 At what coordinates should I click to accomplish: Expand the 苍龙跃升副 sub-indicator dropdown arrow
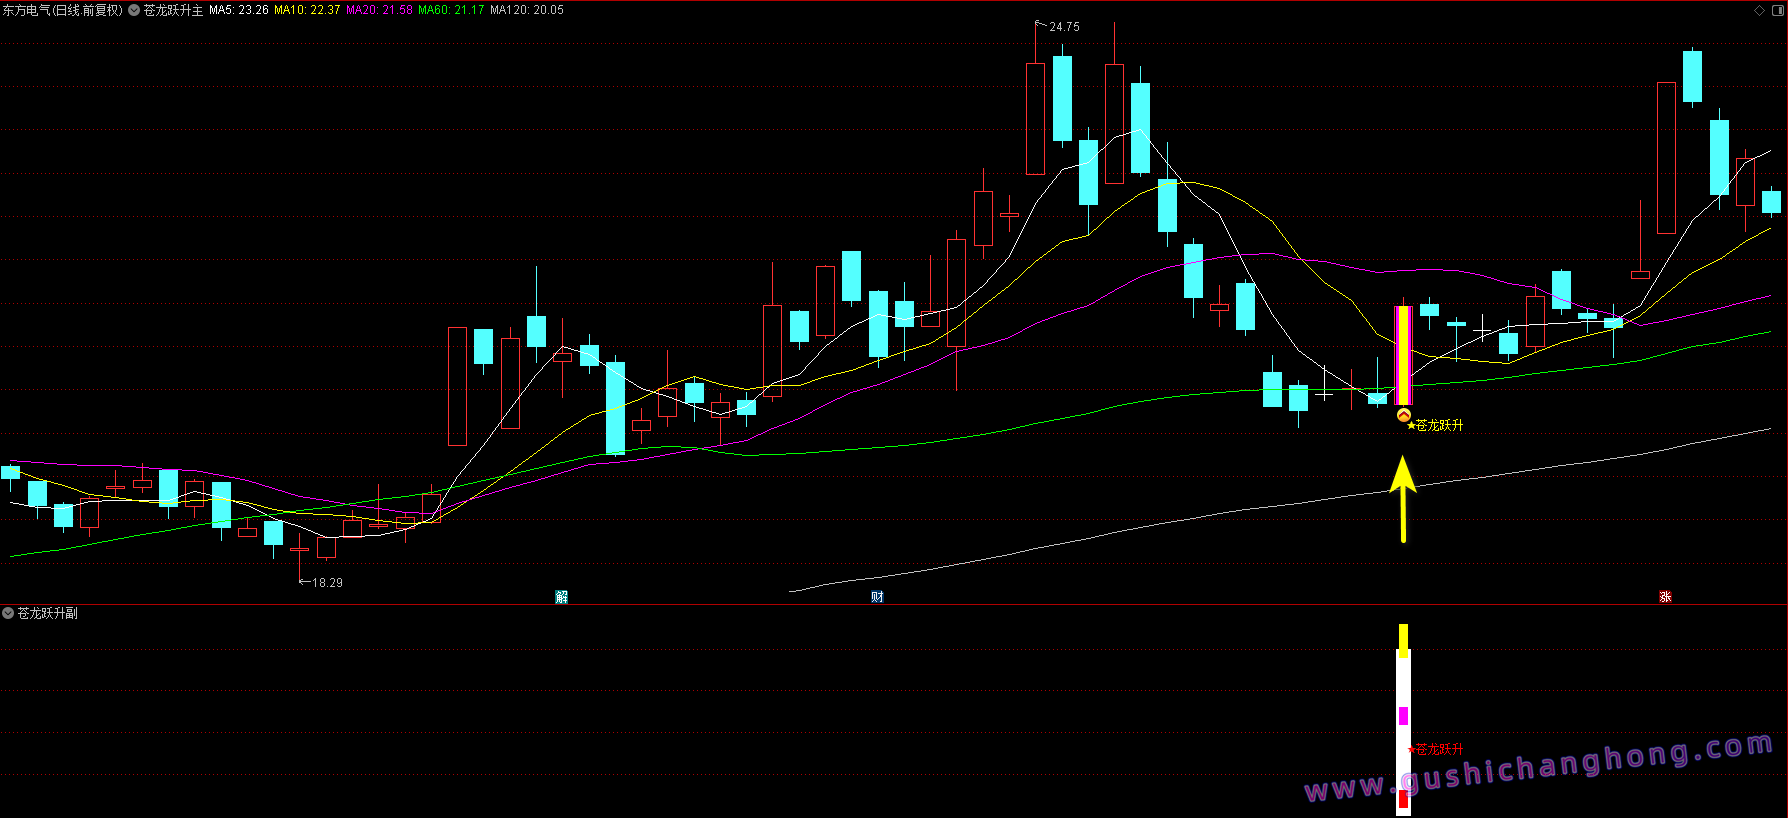point(8,613)
